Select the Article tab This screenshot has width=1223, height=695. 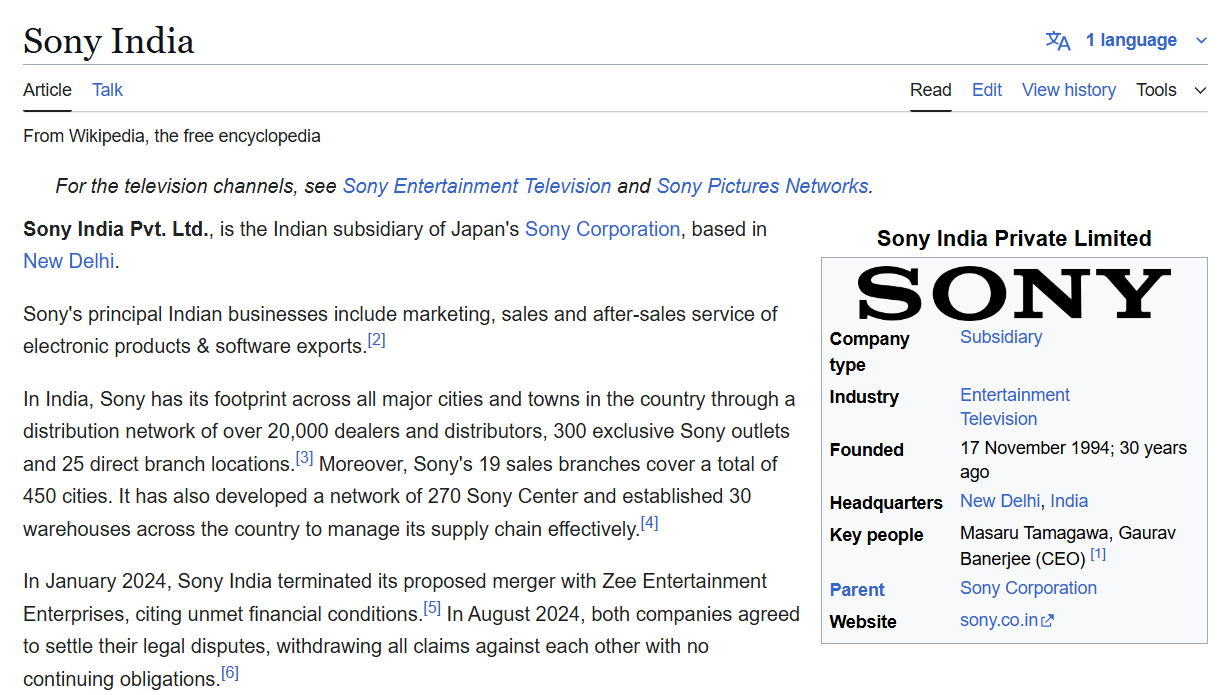click(47, 90)
